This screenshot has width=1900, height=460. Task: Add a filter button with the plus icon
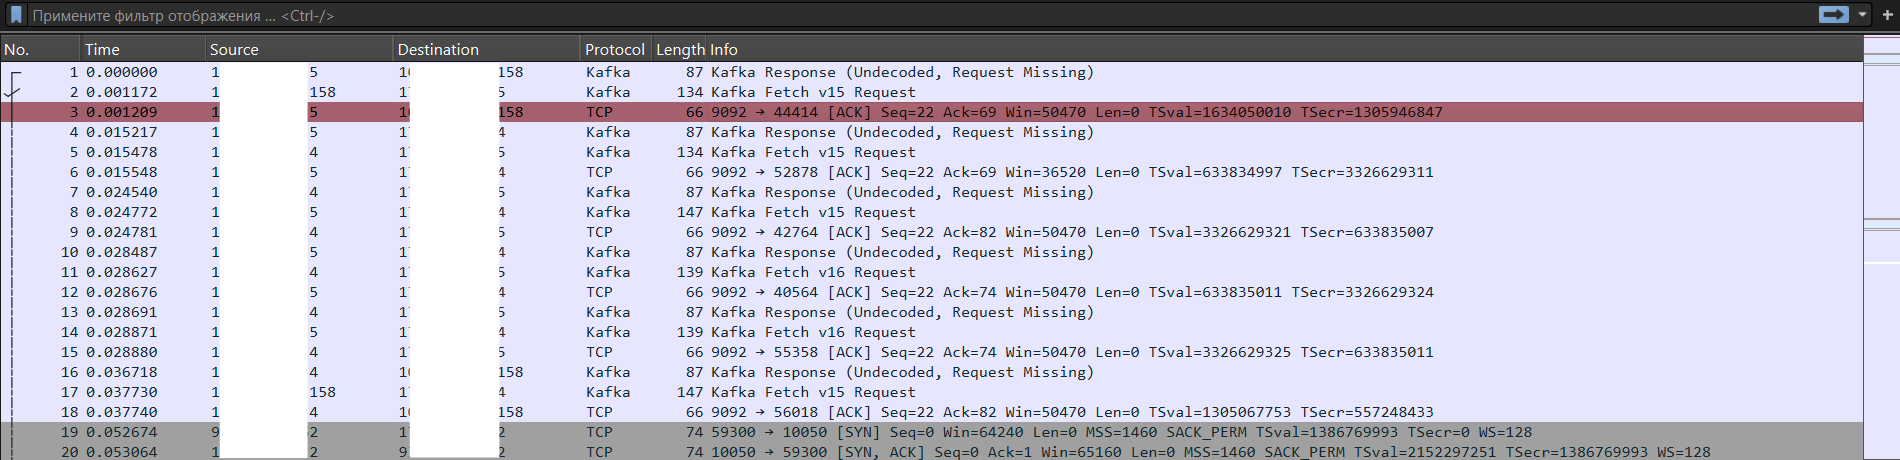1887,15
